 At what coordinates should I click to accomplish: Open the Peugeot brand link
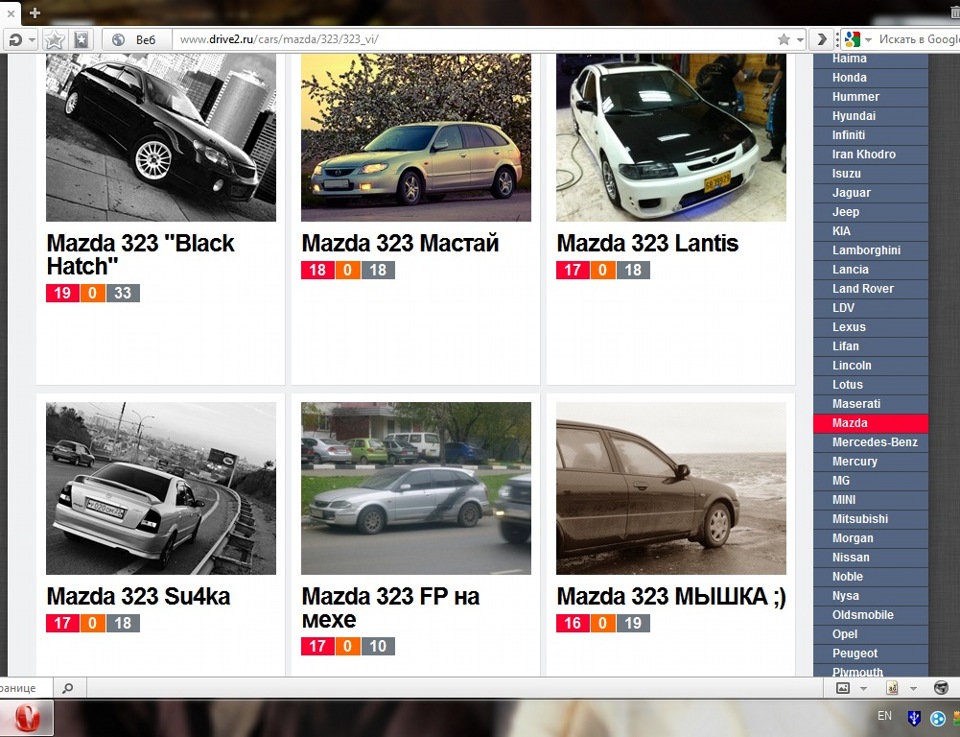pos(871,653)
